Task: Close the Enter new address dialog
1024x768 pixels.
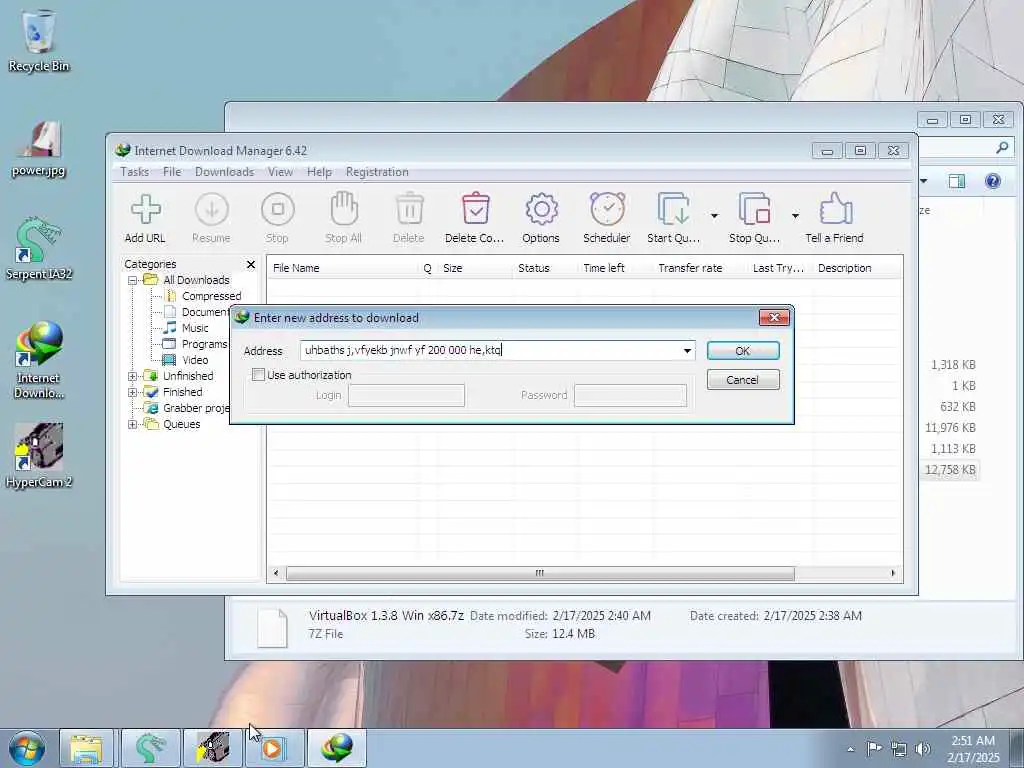Action: pyautogui.click(x=775, y=317)
